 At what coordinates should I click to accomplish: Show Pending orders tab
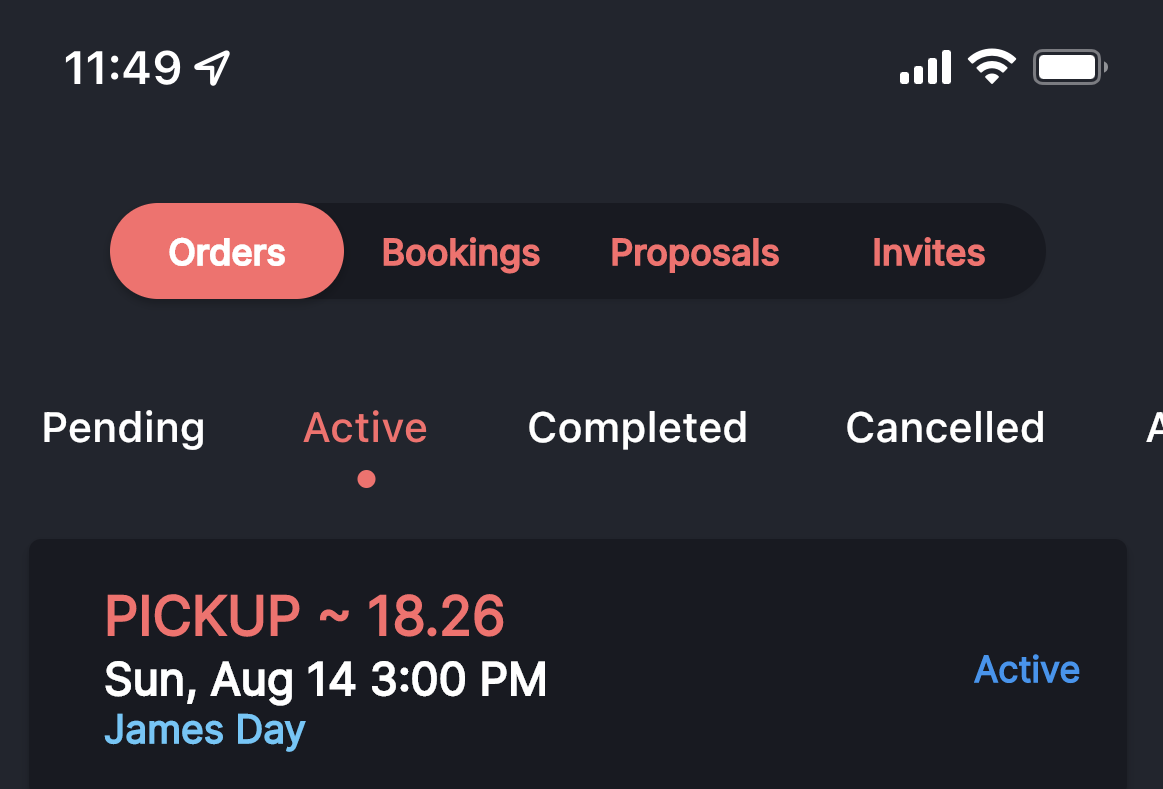point(123,429)
